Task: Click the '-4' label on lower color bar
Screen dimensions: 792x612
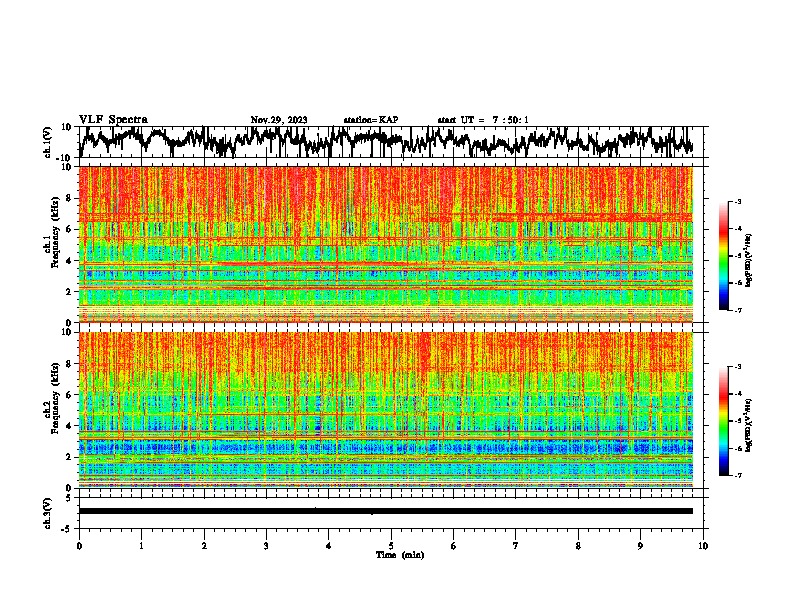Action: 738,394
